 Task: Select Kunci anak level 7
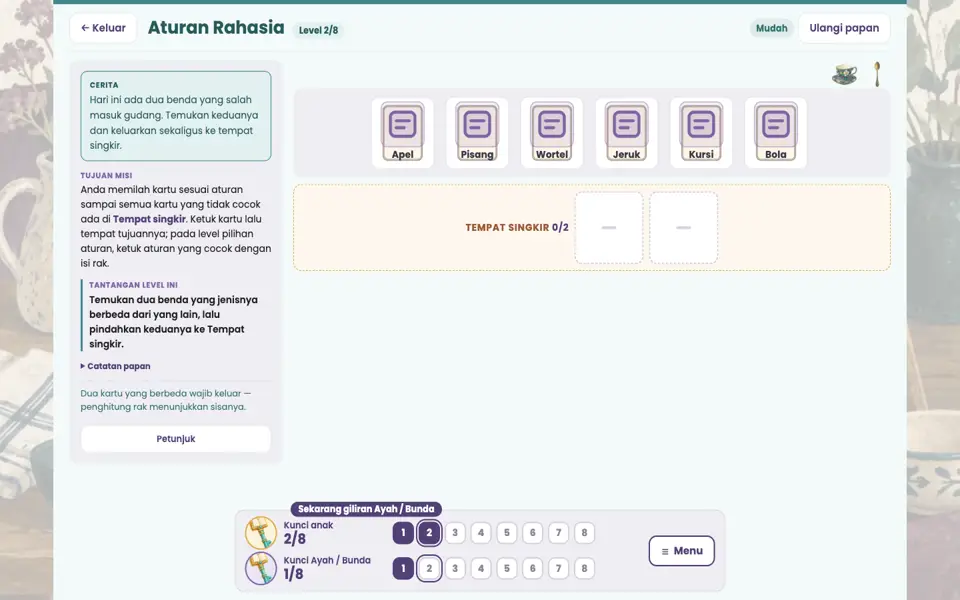coord(558,533)
